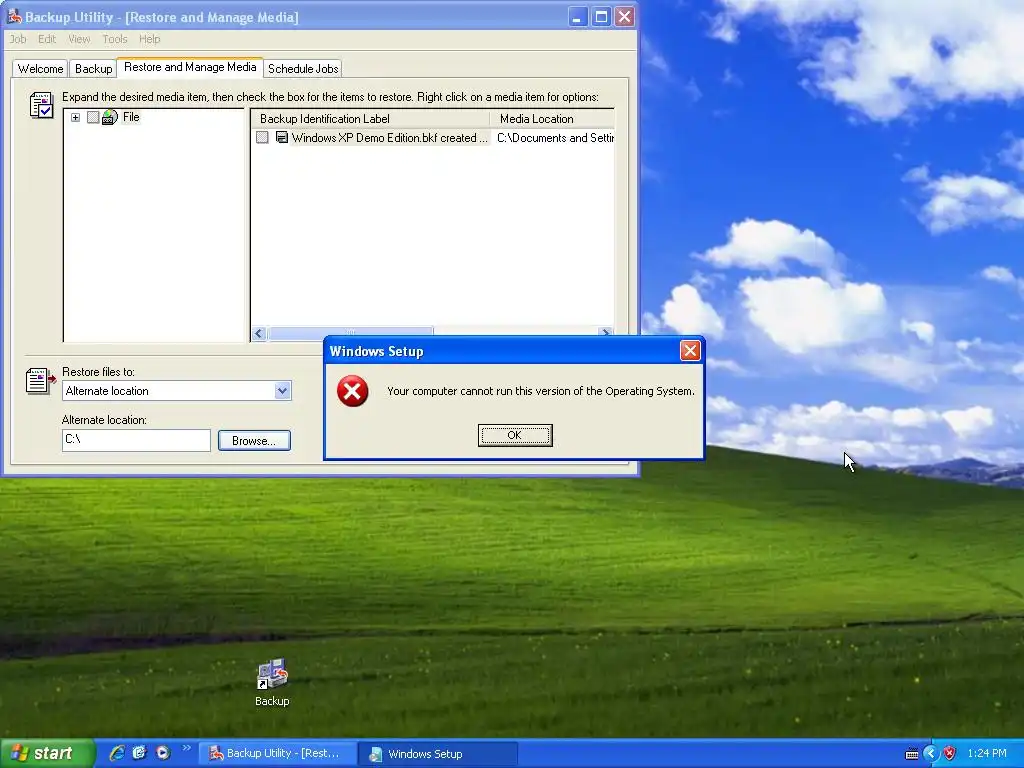Launch Internet Explorer from Quick Launch
The image size is (1024, 768).
(x=118, y=753)
